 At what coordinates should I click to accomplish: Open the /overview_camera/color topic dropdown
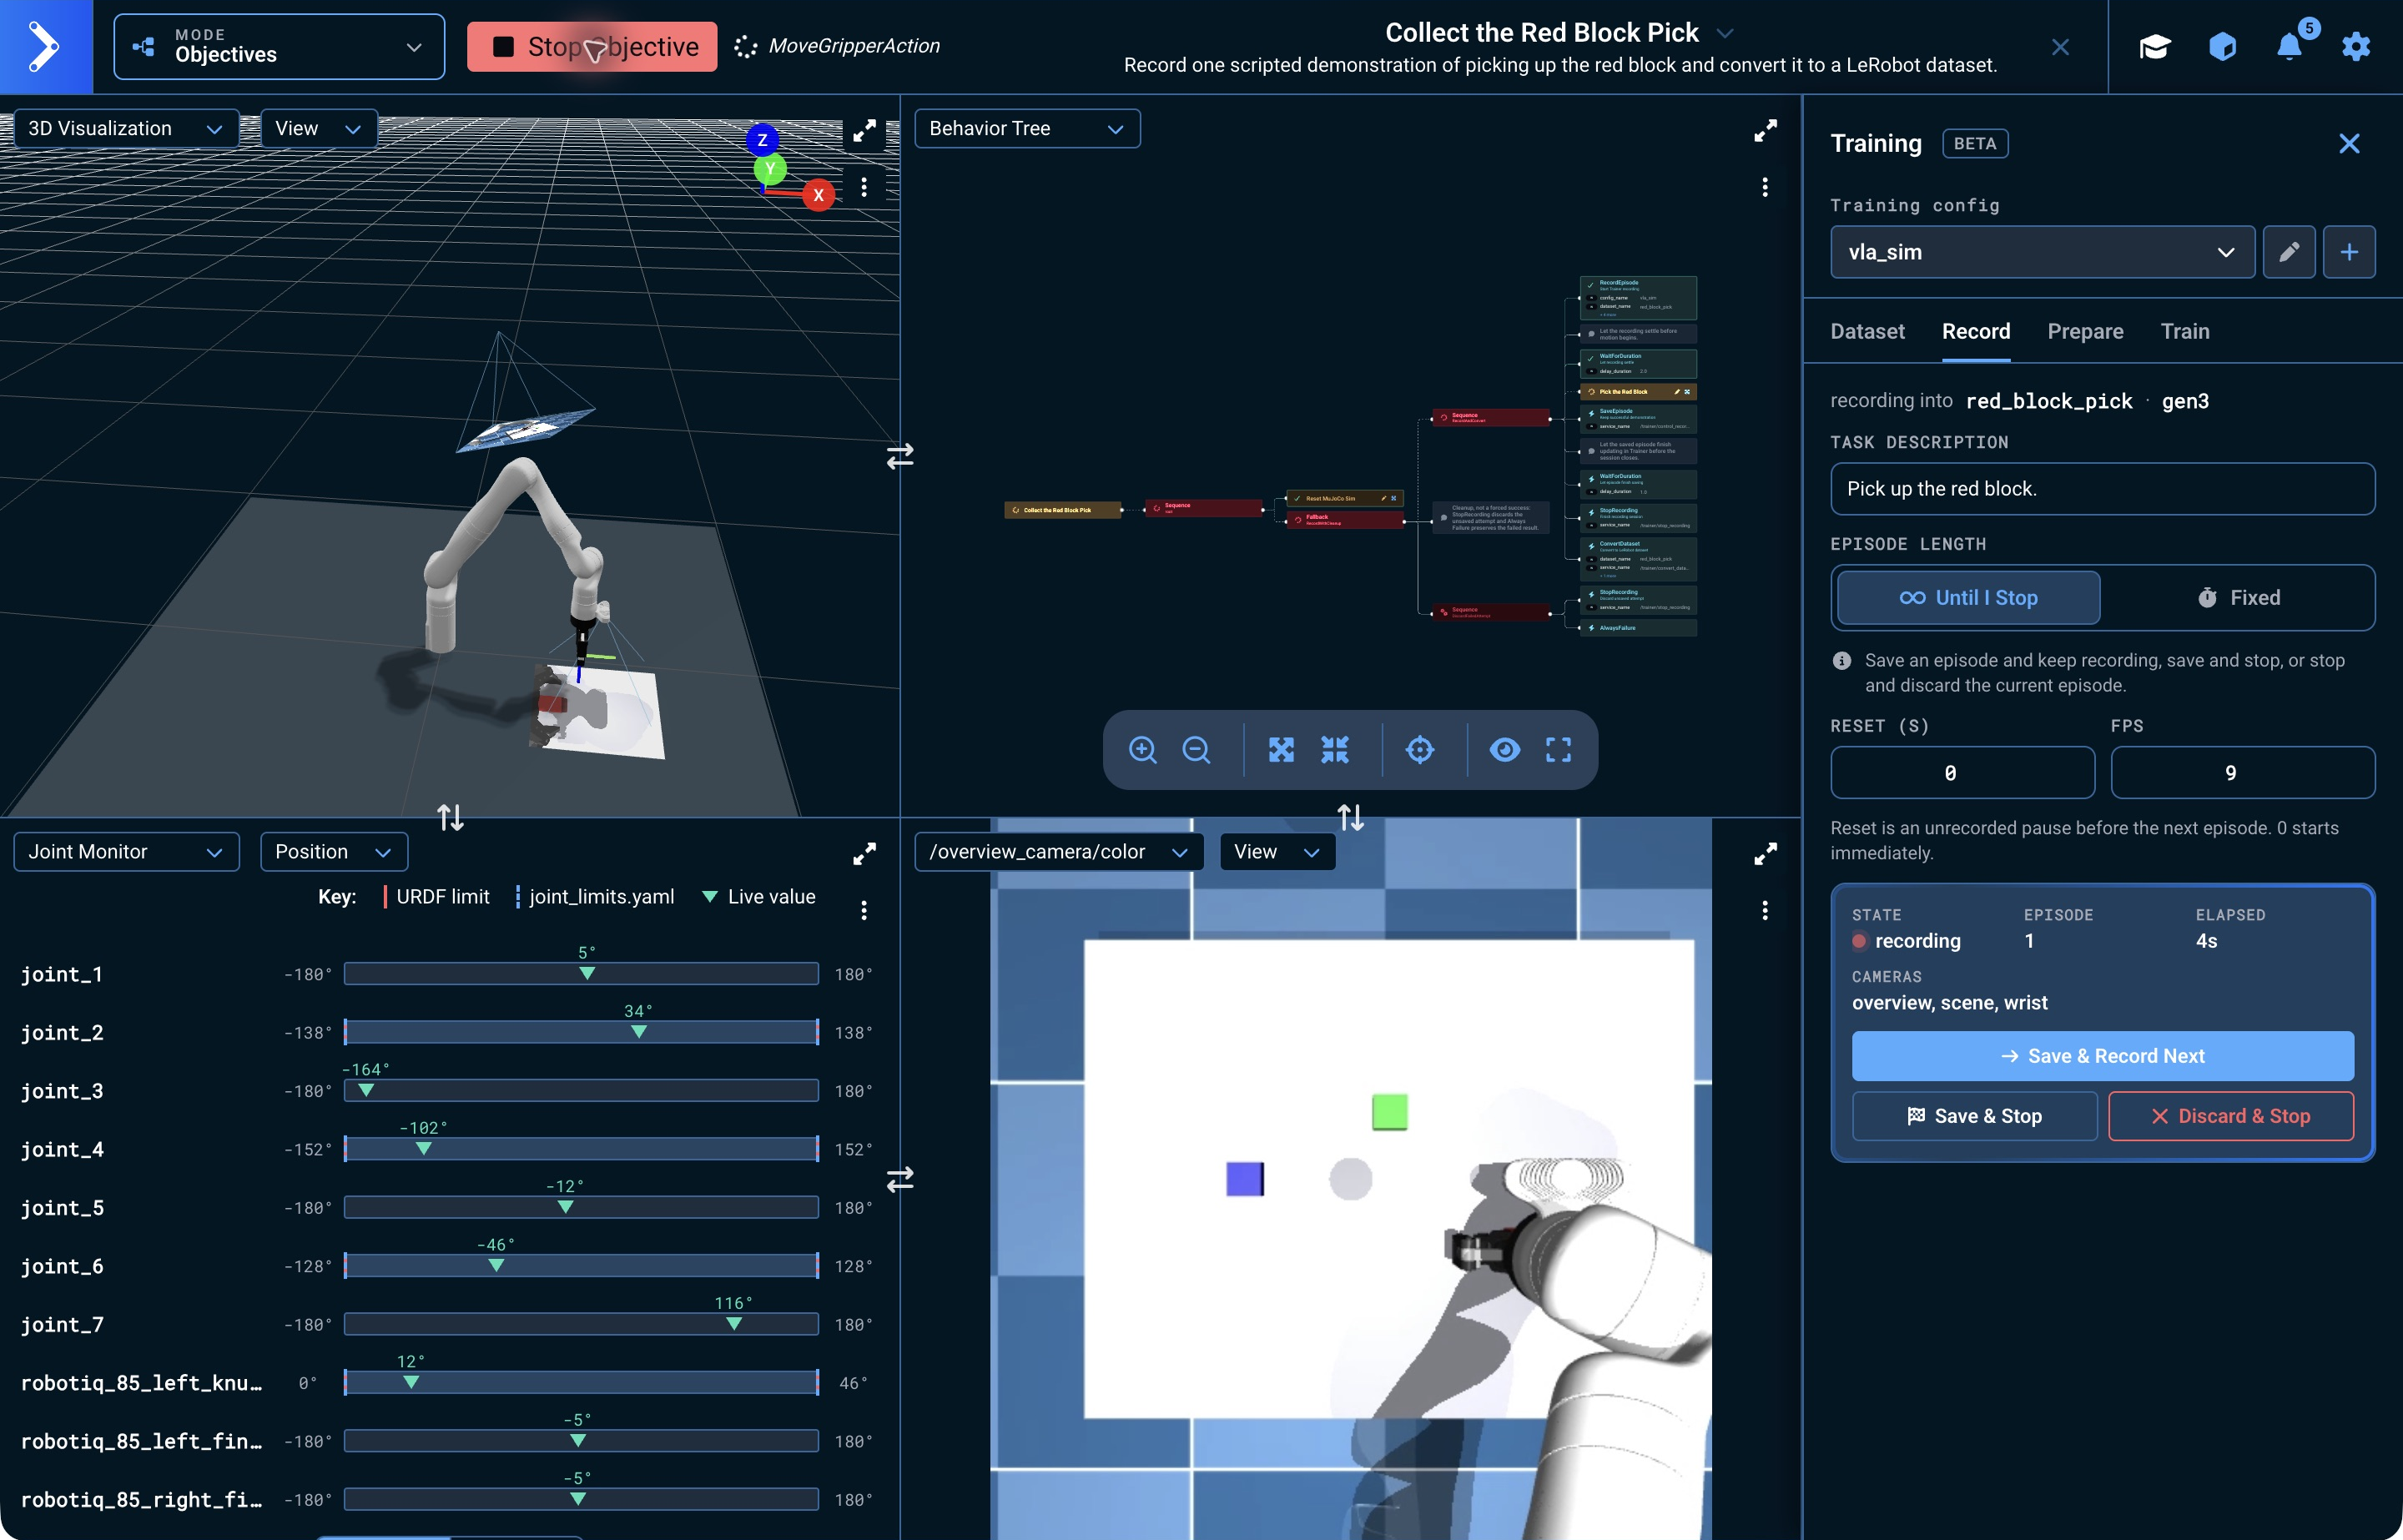point(1059,852)
